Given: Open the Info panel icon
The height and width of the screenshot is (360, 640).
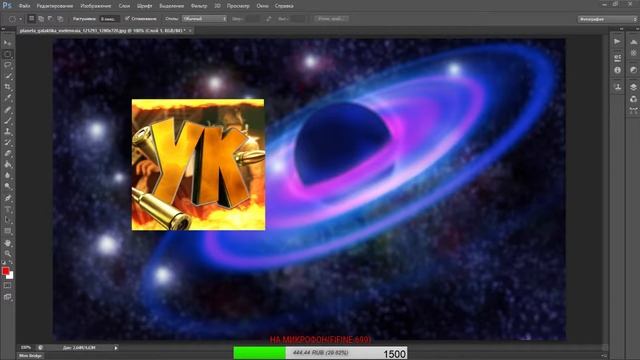Looking at the screenshot, I should (617, 70).
